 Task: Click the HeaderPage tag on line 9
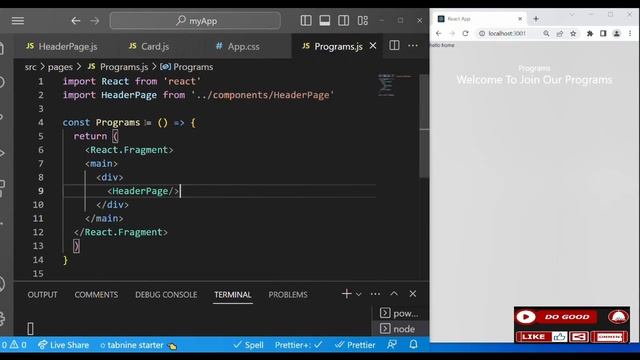pyautogui.click(x=143, y=191)
